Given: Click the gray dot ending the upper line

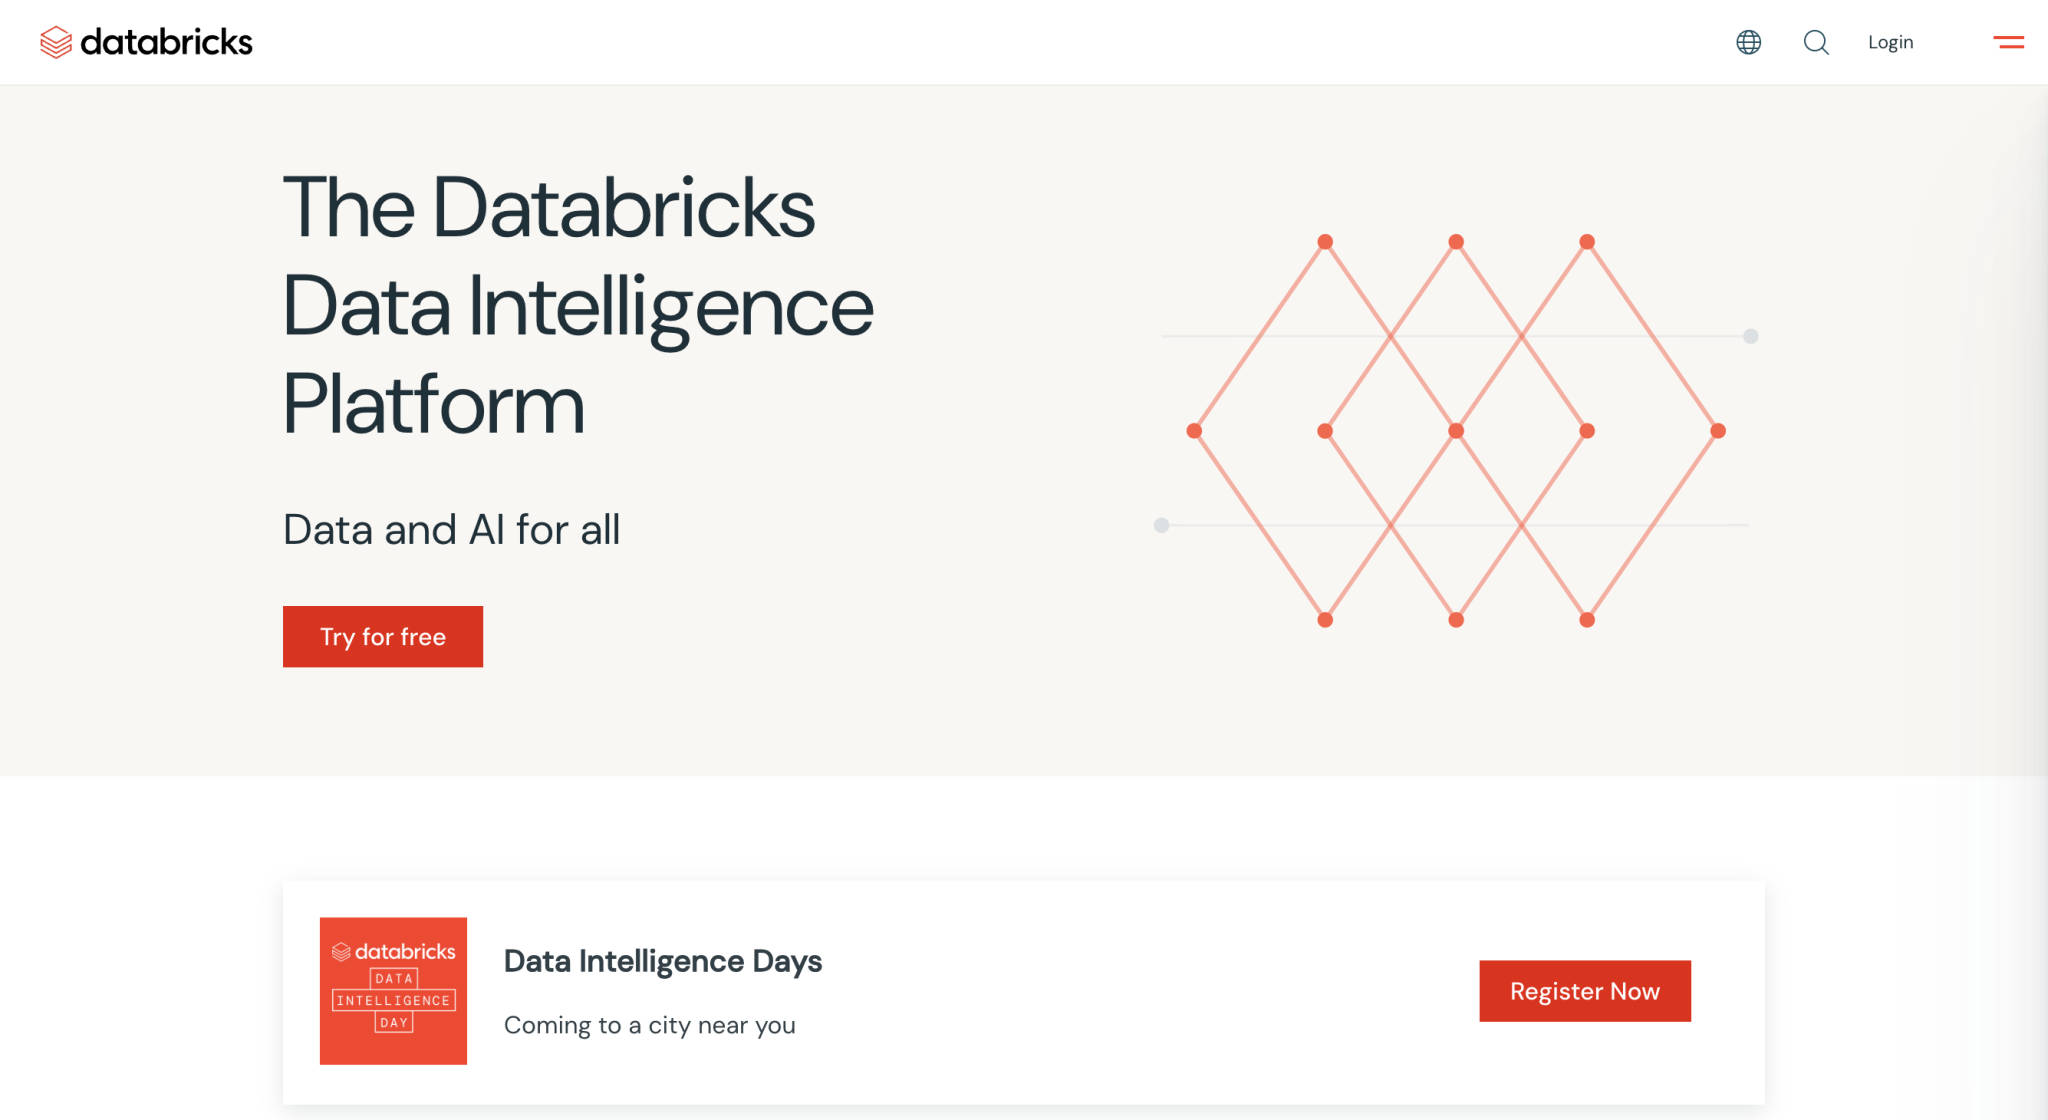Looking at the screenshot, I should (x=1750, y=336).
